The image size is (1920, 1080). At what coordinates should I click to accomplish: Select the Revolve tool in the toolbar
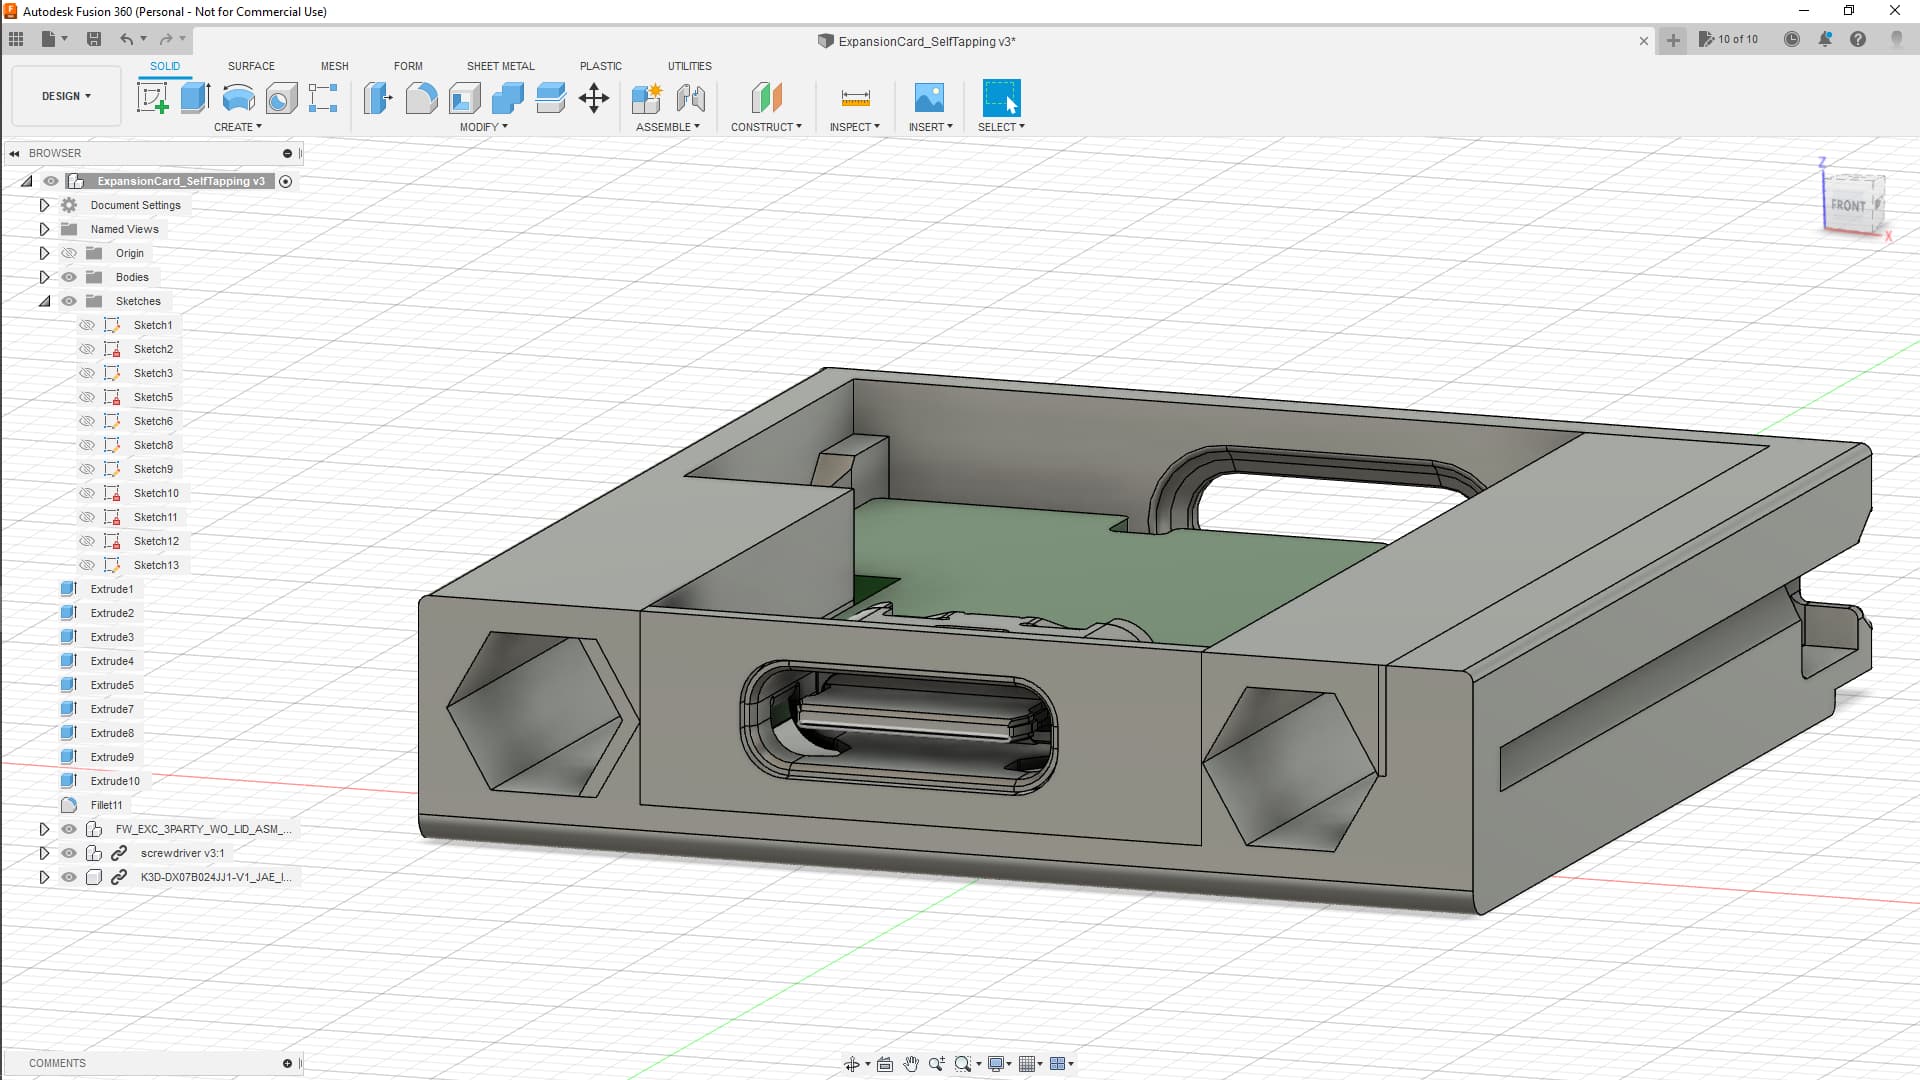point(238,98)
